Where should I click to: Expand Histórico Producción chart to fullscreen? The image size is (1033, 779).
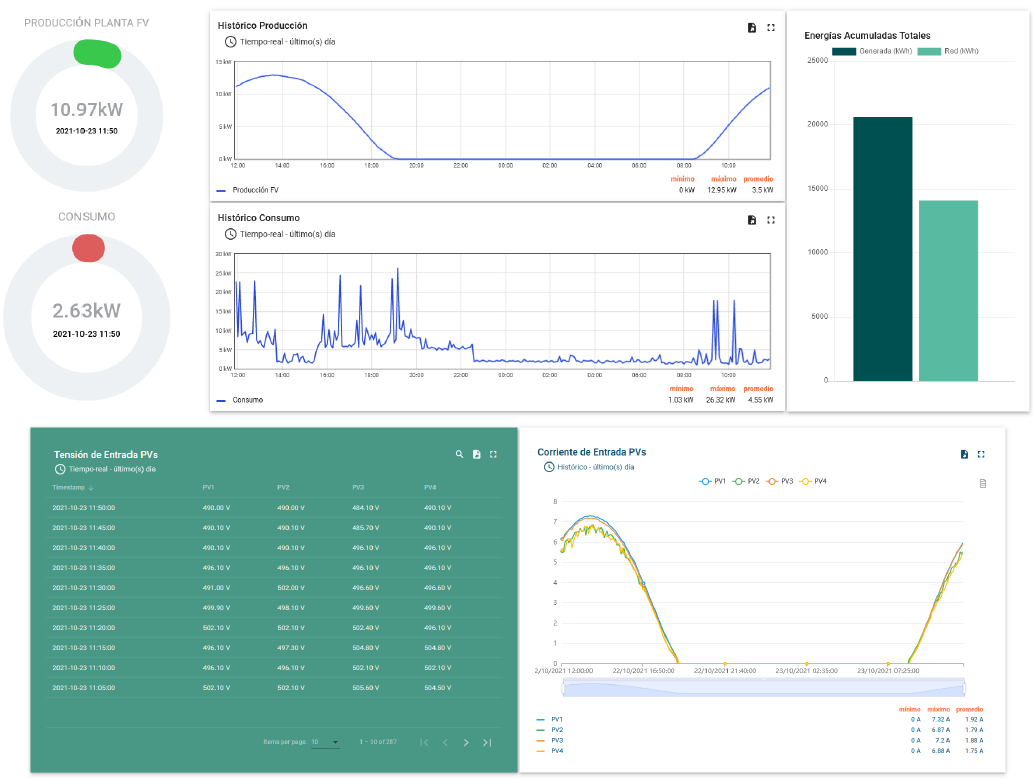click(x=771, y=27)
